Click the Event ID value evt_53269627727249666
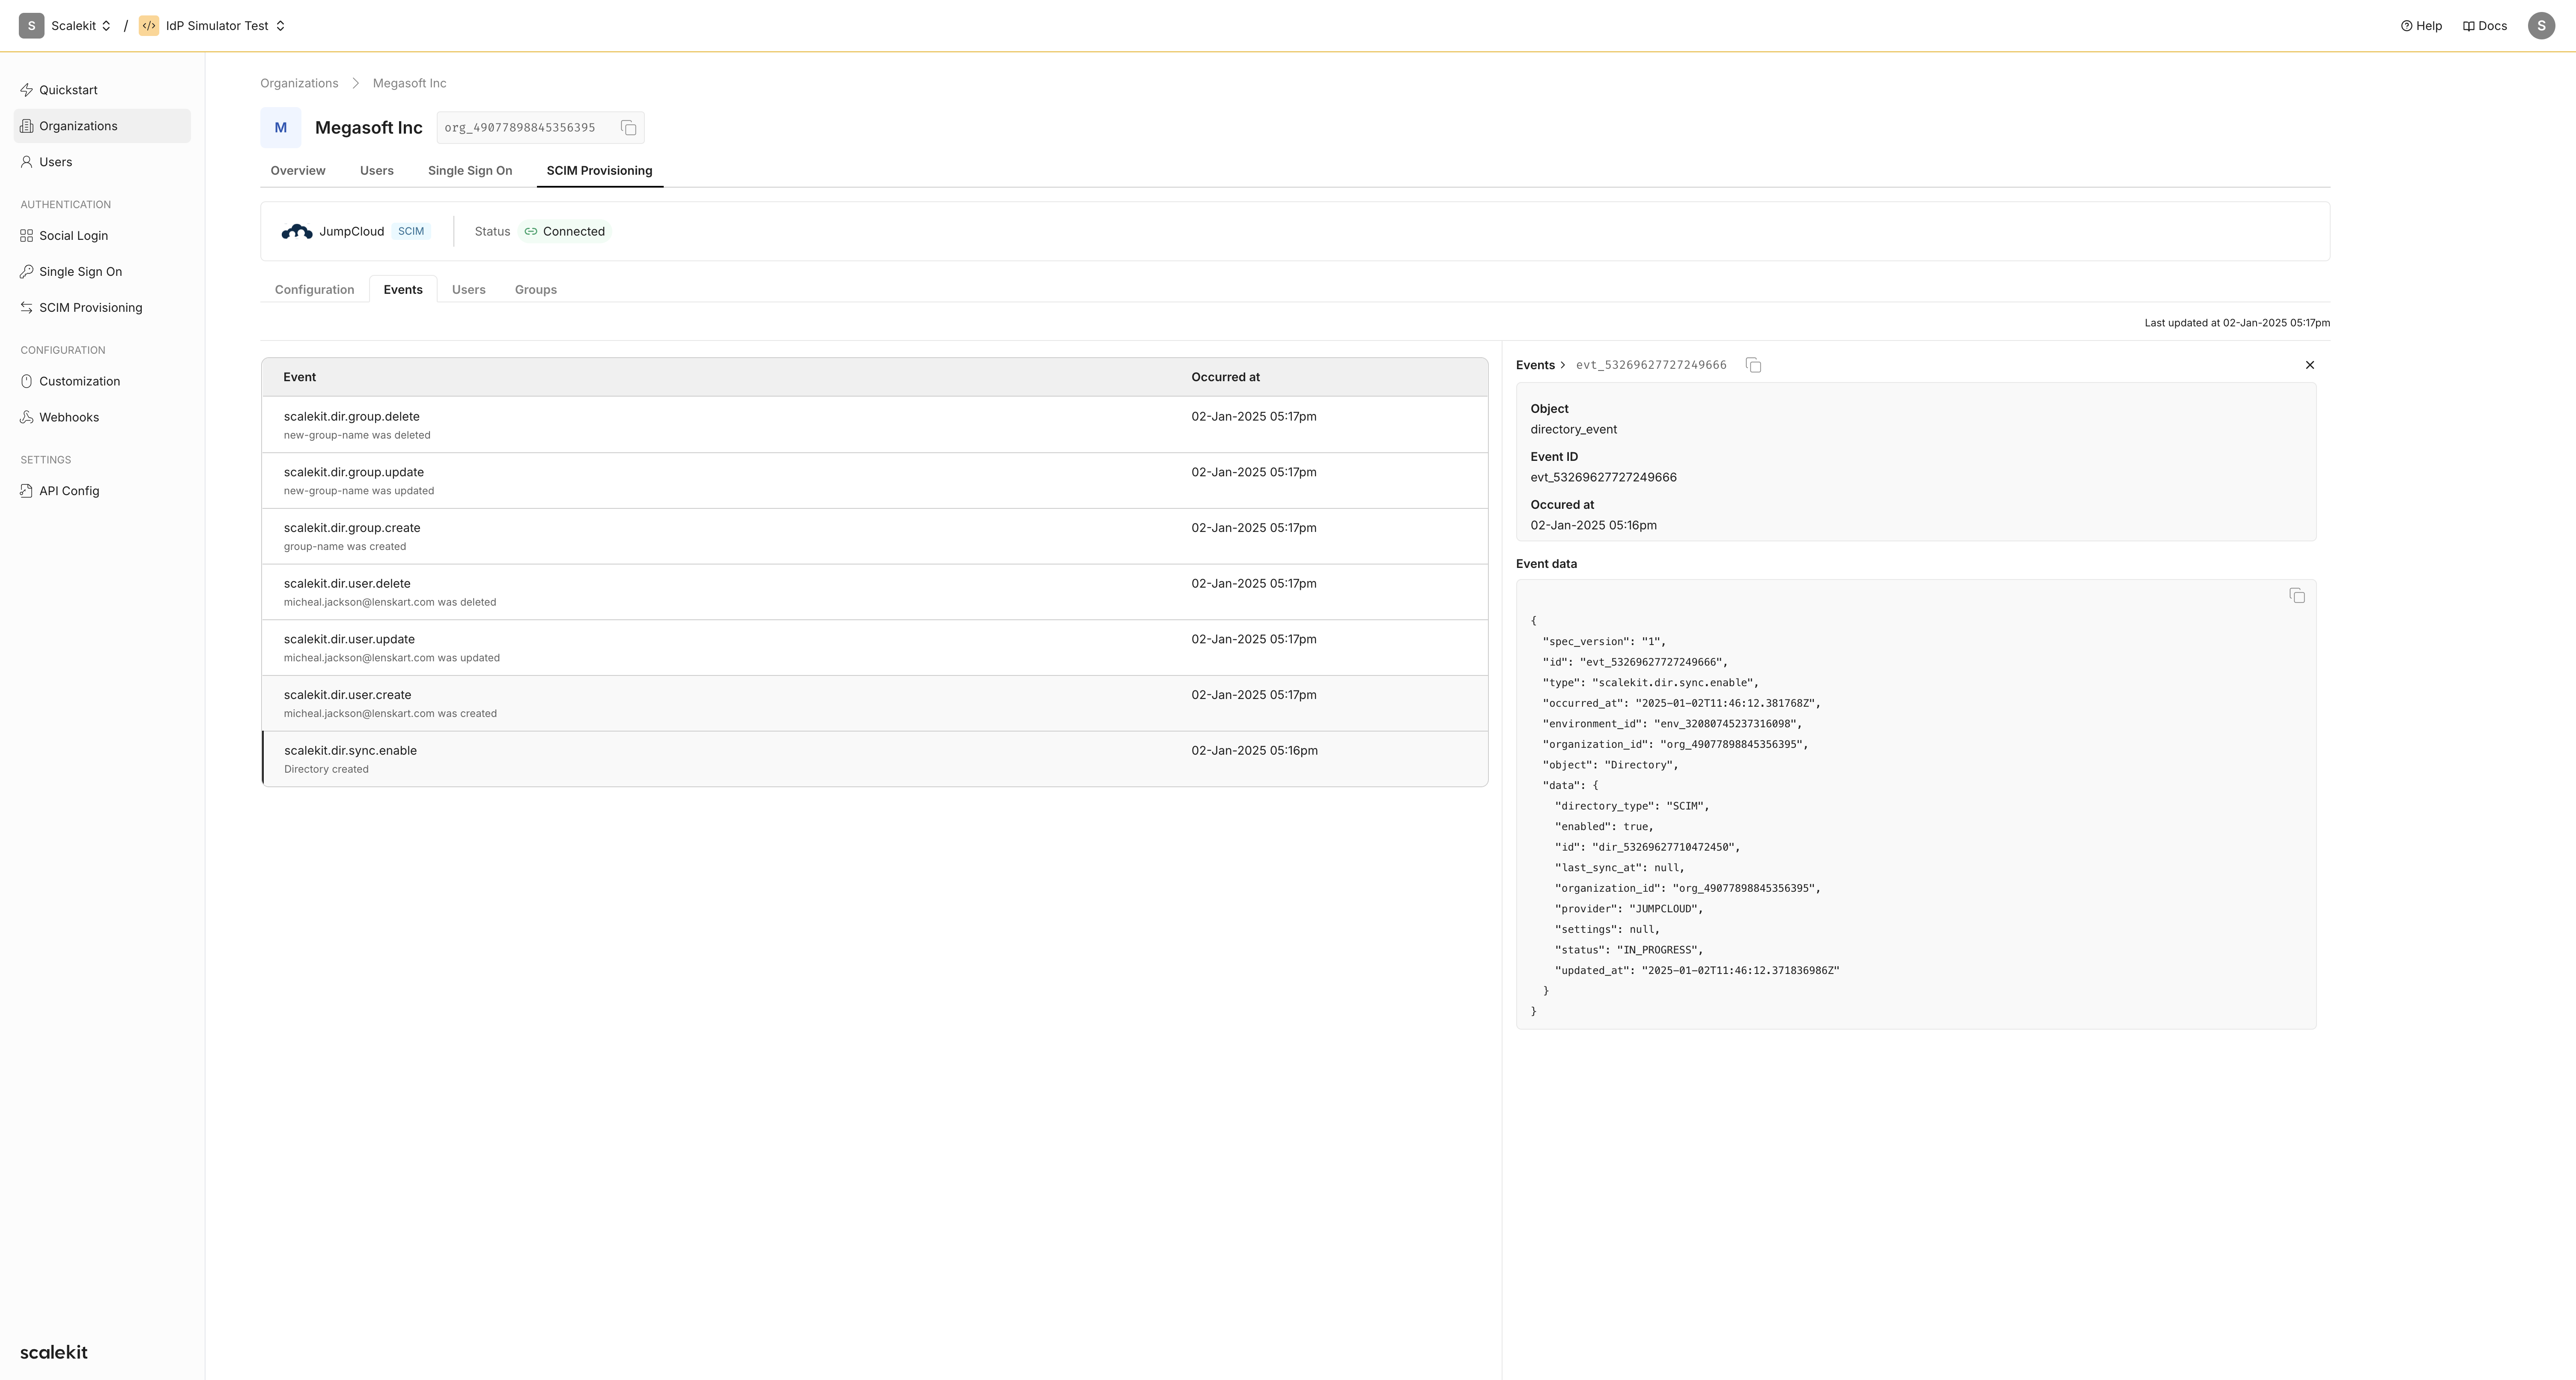The width and height of the screenshot is (2576, 1380). (1603, 478)
